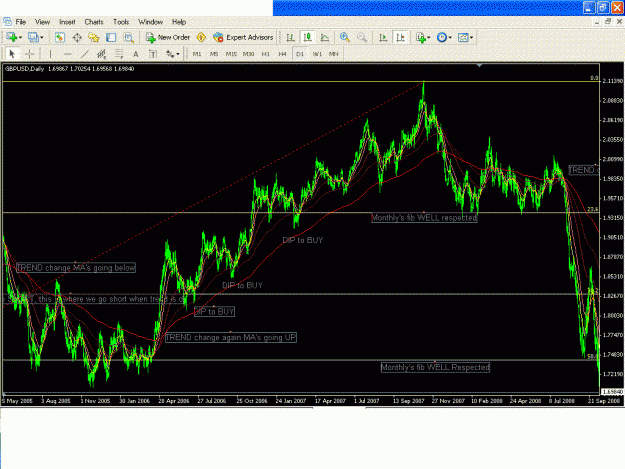Viewport: 625px width, 469px height.
Task: Show the Navigator panel folder-star icon
Action: point(94,37)
